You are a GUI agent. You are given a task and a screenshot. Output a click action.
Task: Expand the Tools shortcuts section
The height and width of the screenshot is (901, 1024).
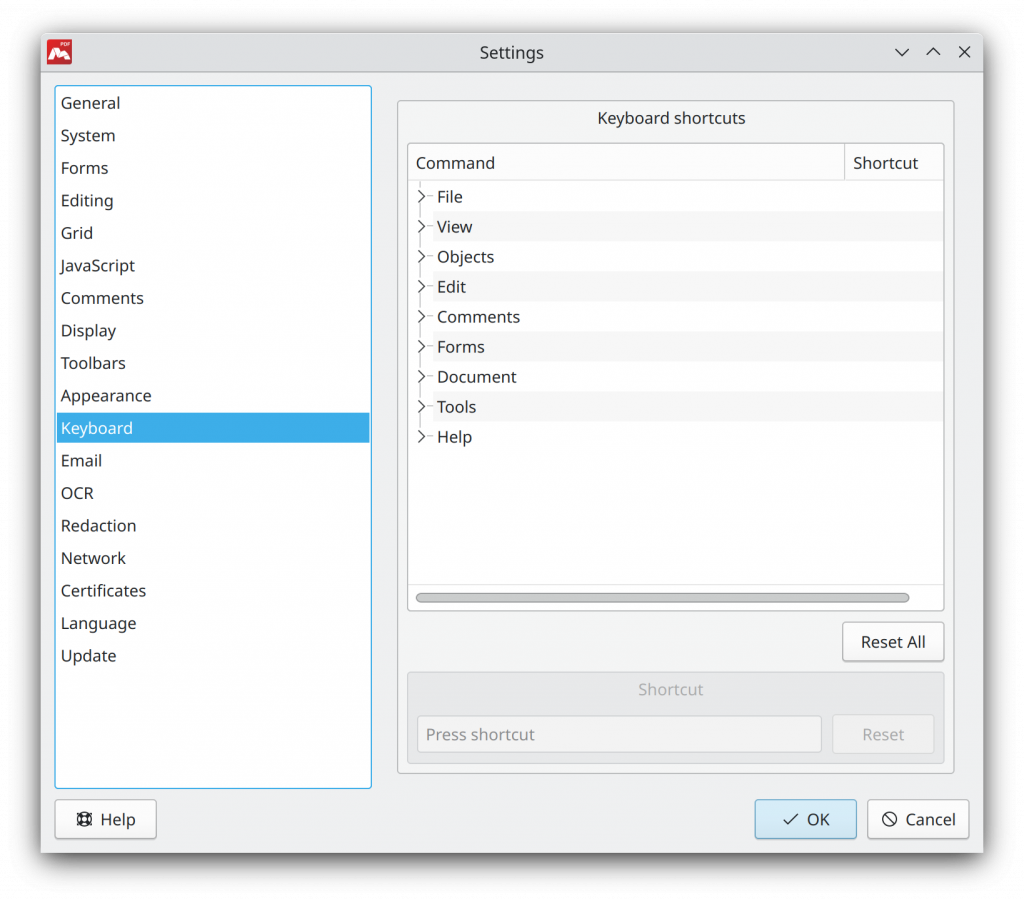pyautogui.click(x=422, y=406)
